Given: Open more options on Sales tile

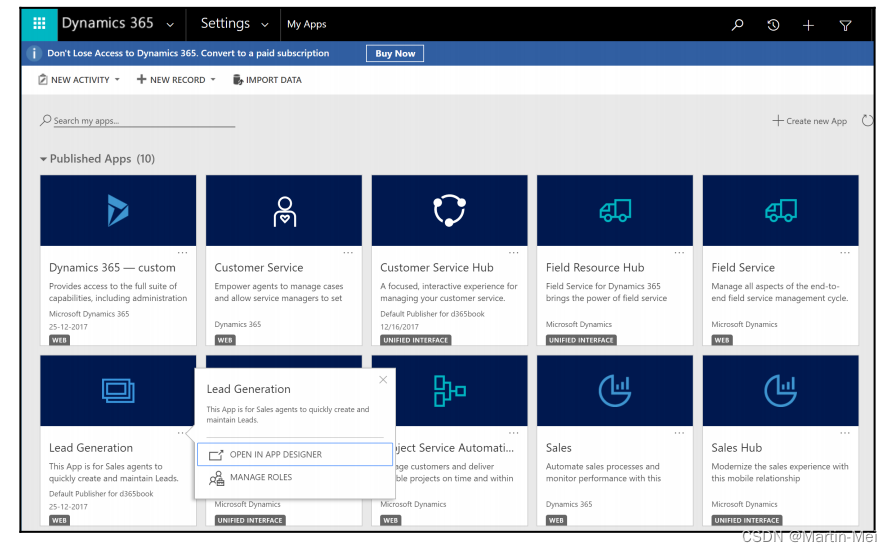Looking at the screenshot, I should [x=679, y=433].
